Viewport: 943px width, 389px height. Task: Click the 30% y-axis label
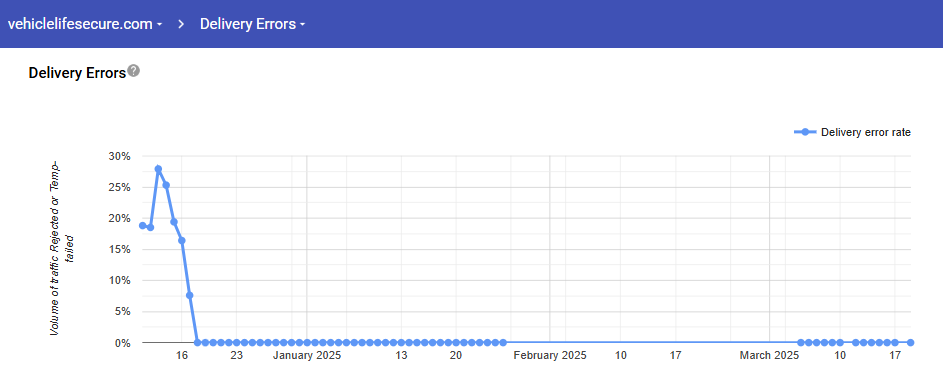[x=119, y=156]
